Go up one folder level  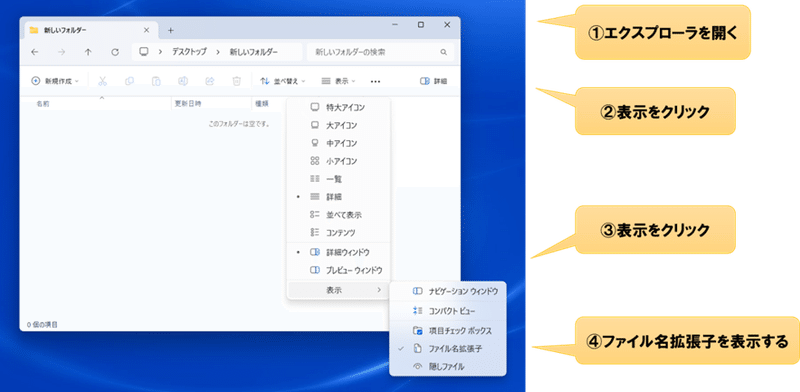point(88,52)
